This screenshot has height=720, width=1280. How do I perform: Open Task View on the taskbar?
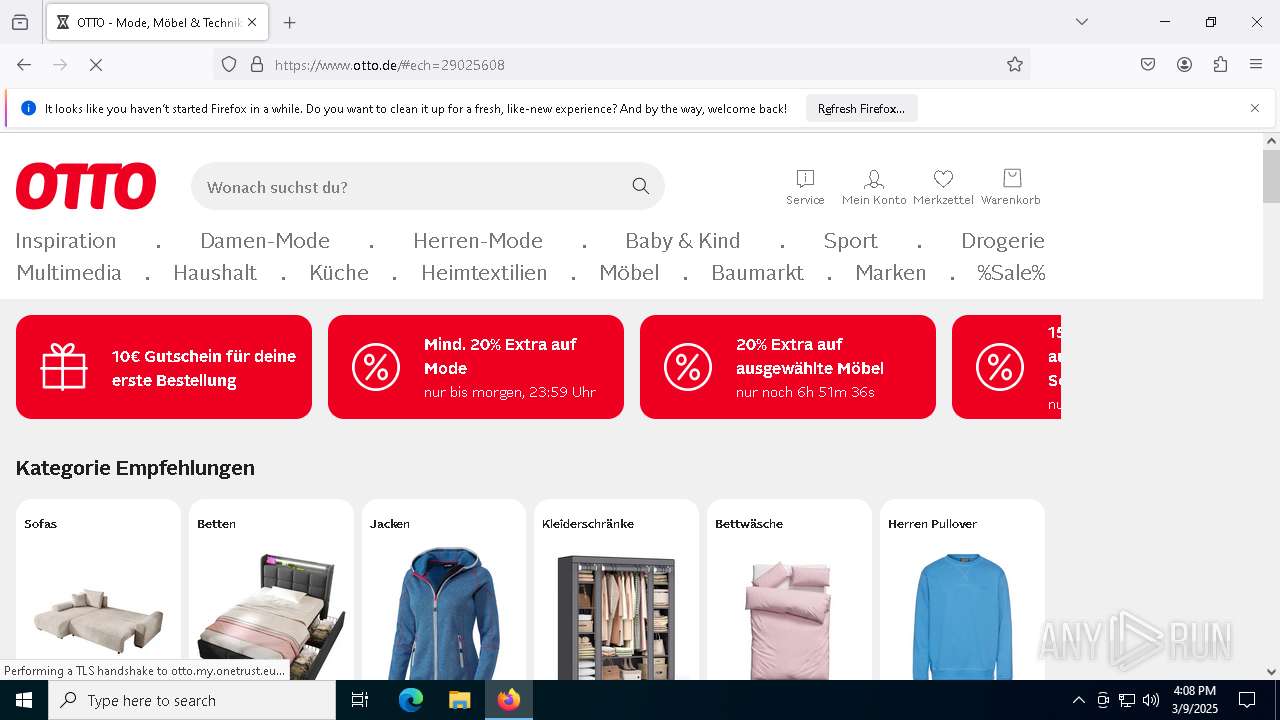pos(360,700)
